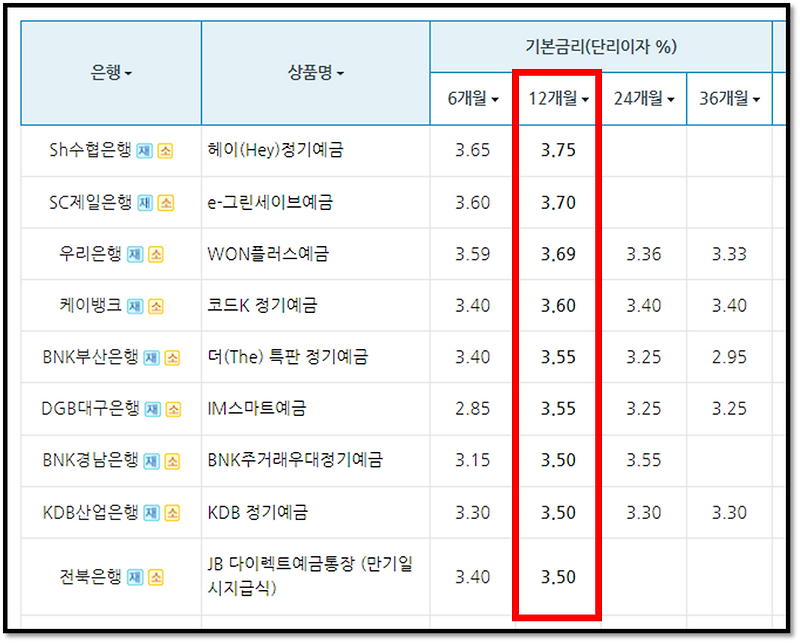
Task: Click the yellow 소 badge for DGB대구은행
Action: point(173,409)
